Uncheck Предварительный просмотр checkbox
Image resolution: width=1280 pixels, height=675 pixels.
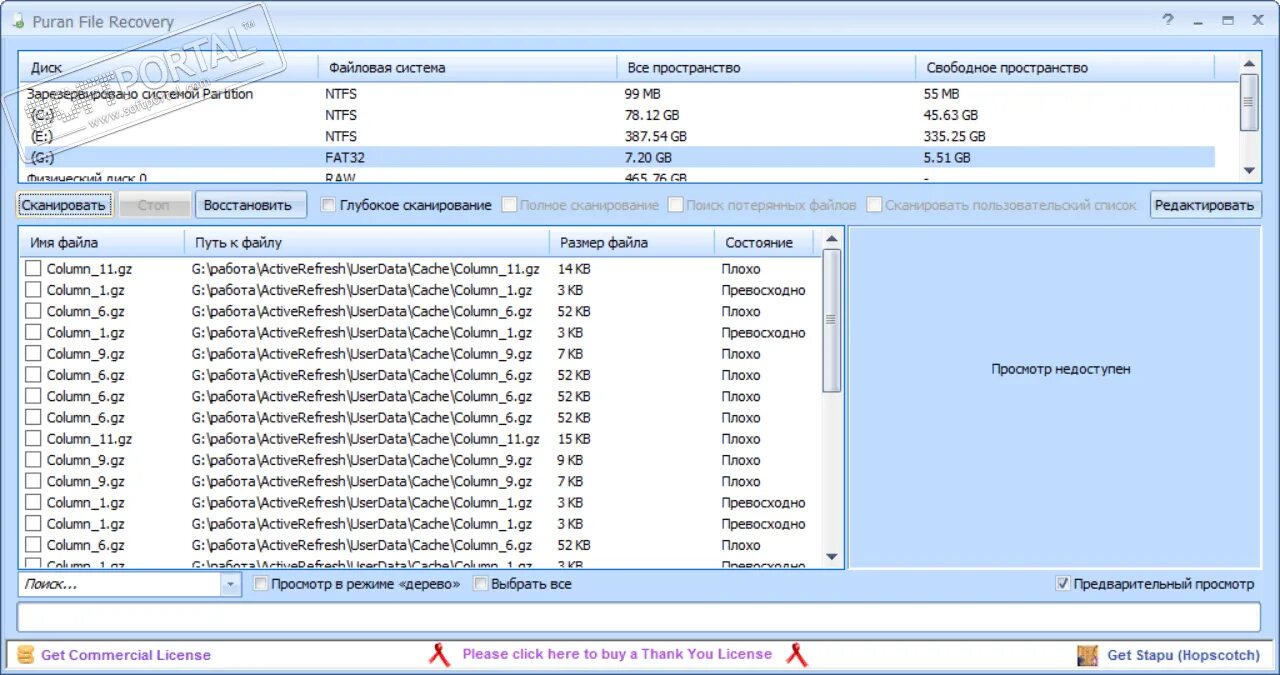pos(1063,584)
